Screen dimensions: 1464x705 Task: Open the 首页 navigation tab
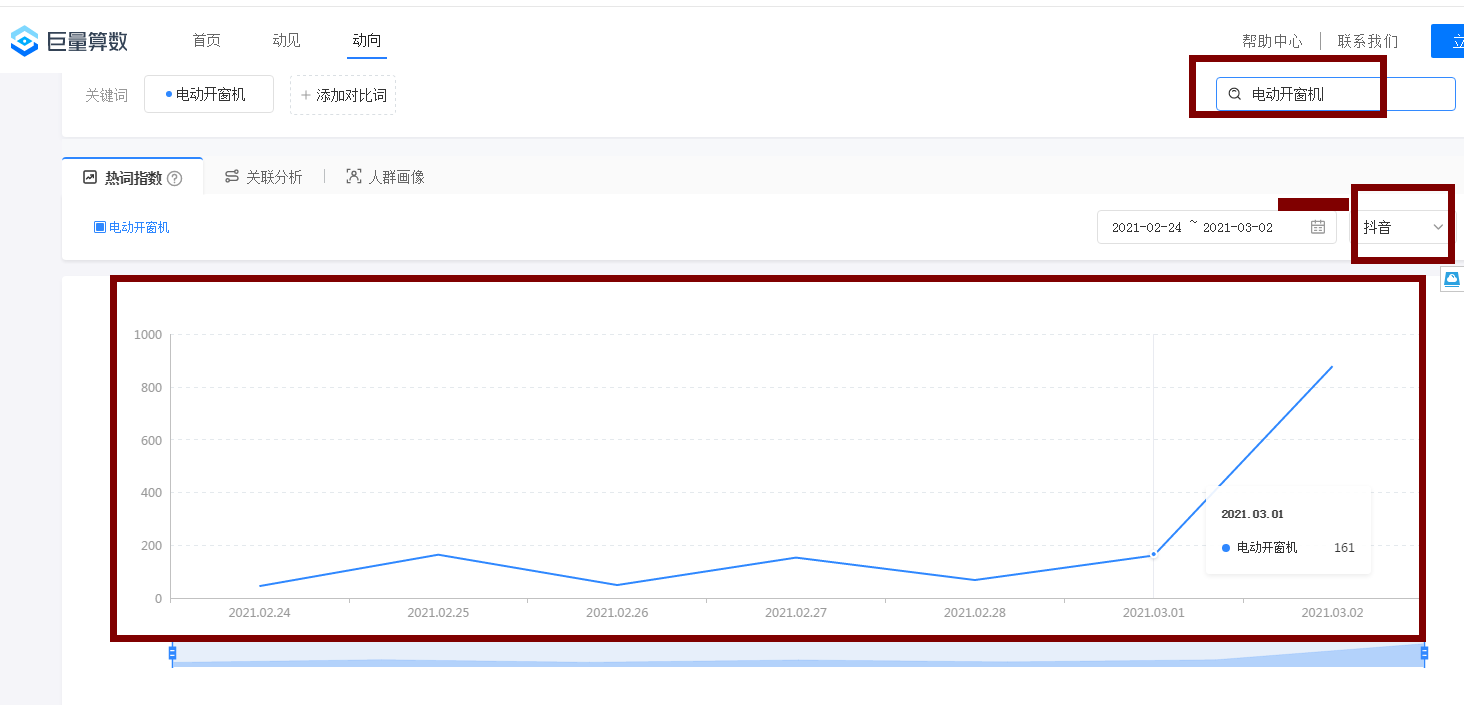207,40
